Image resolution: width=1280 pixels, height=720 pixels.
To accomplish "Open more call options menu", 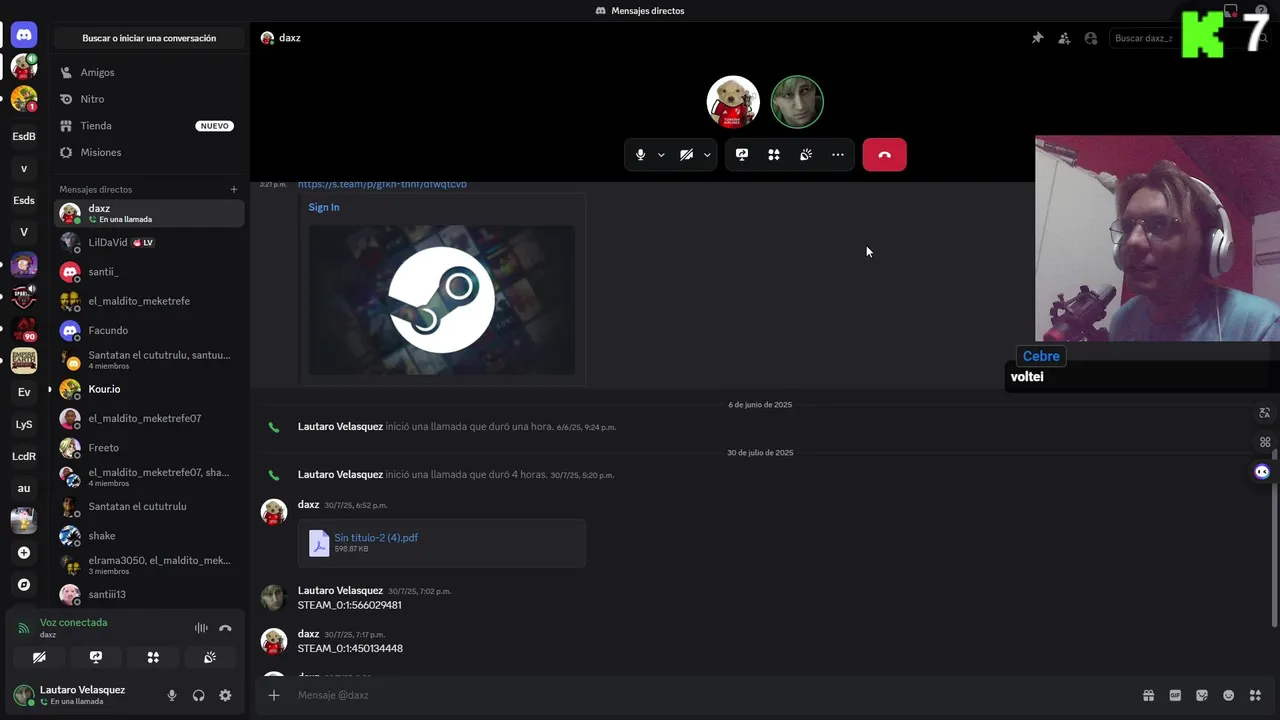I will (838, 155).
